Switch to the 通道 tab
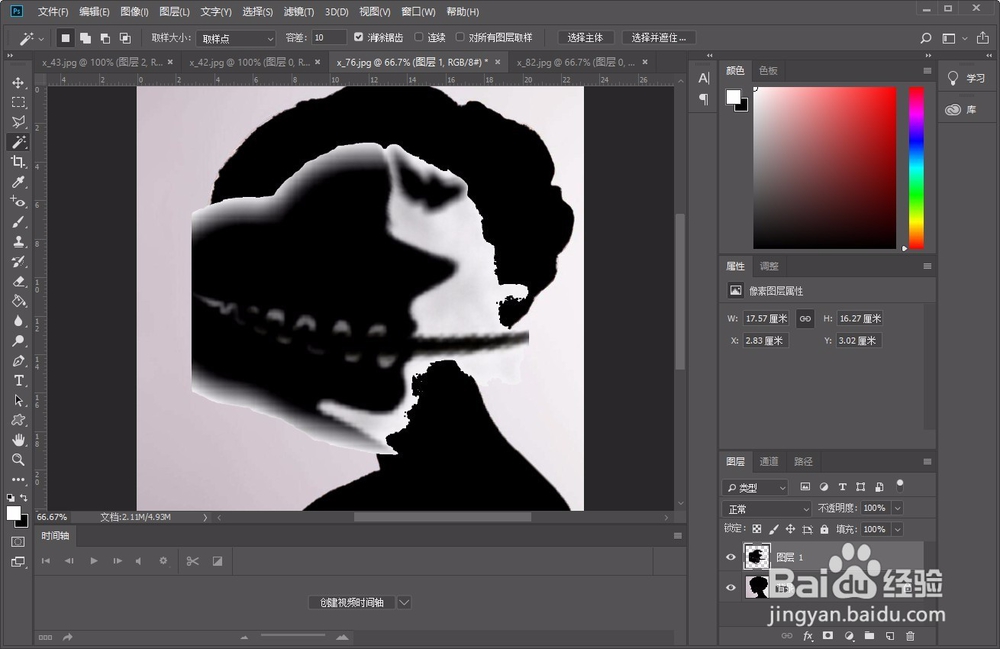 click(x=769, y=461)
